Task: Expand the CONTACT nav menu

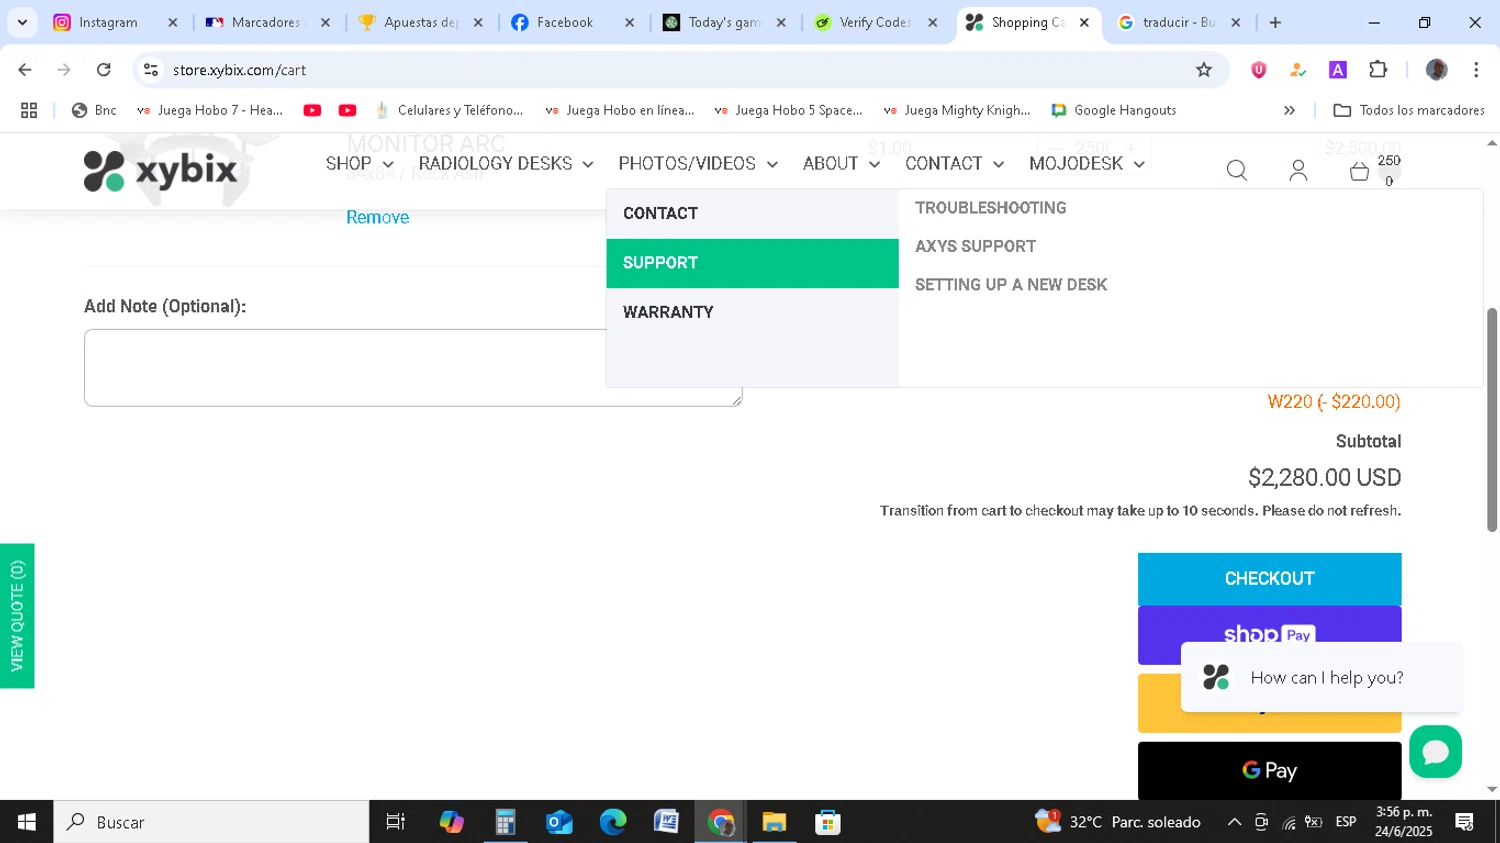Action: (954, 164)
